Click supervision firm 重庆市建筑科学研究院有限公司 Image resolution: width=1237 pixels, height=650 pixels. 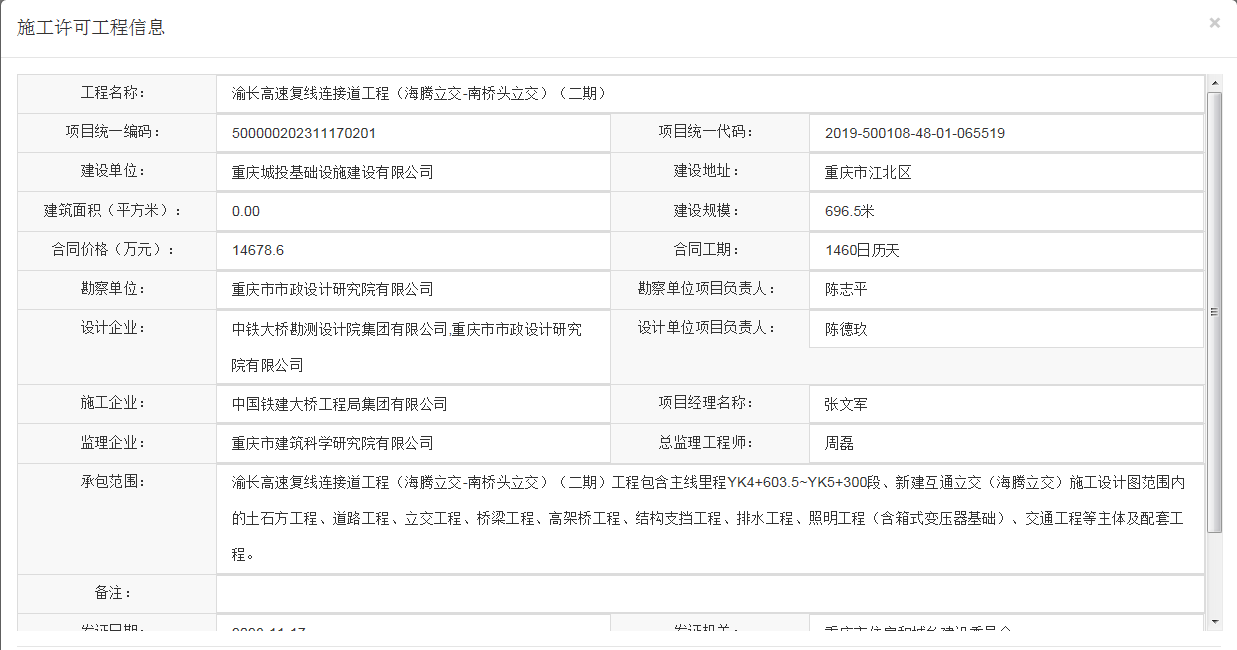point(332,443)
